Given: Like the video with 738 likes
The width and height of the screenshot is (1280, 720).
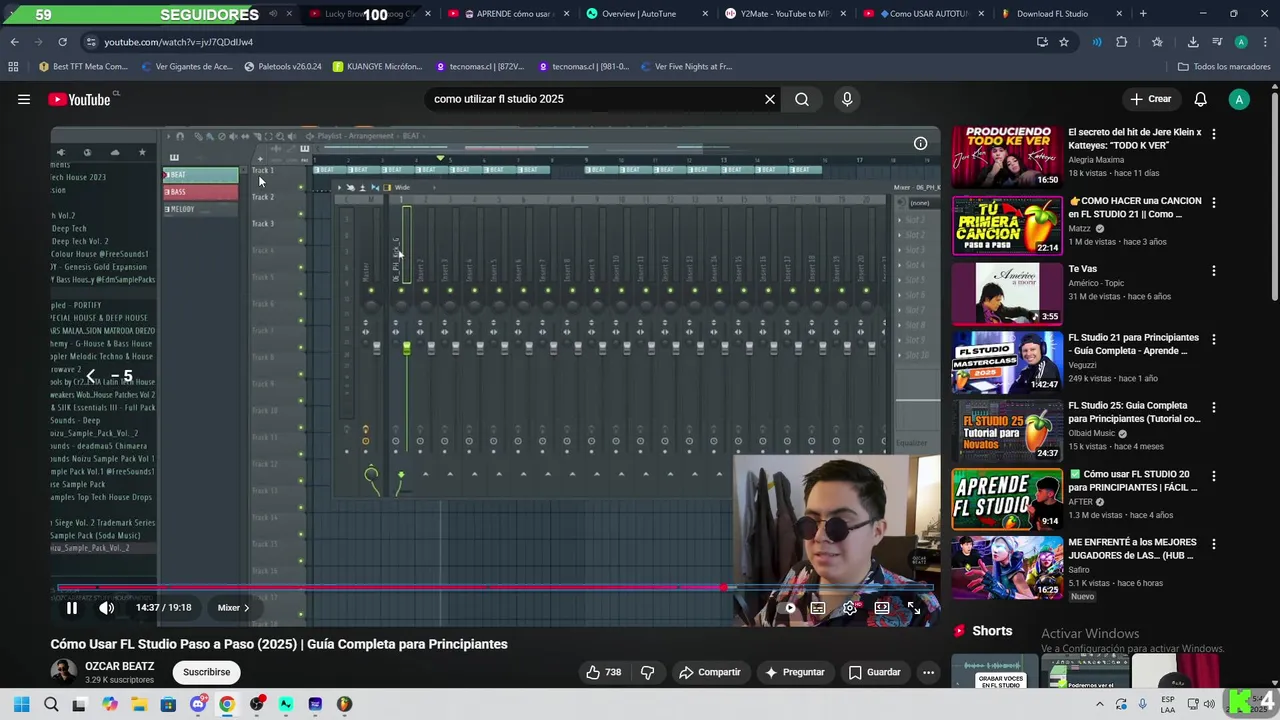Looking at the screenshot, I should click(603, 672).
